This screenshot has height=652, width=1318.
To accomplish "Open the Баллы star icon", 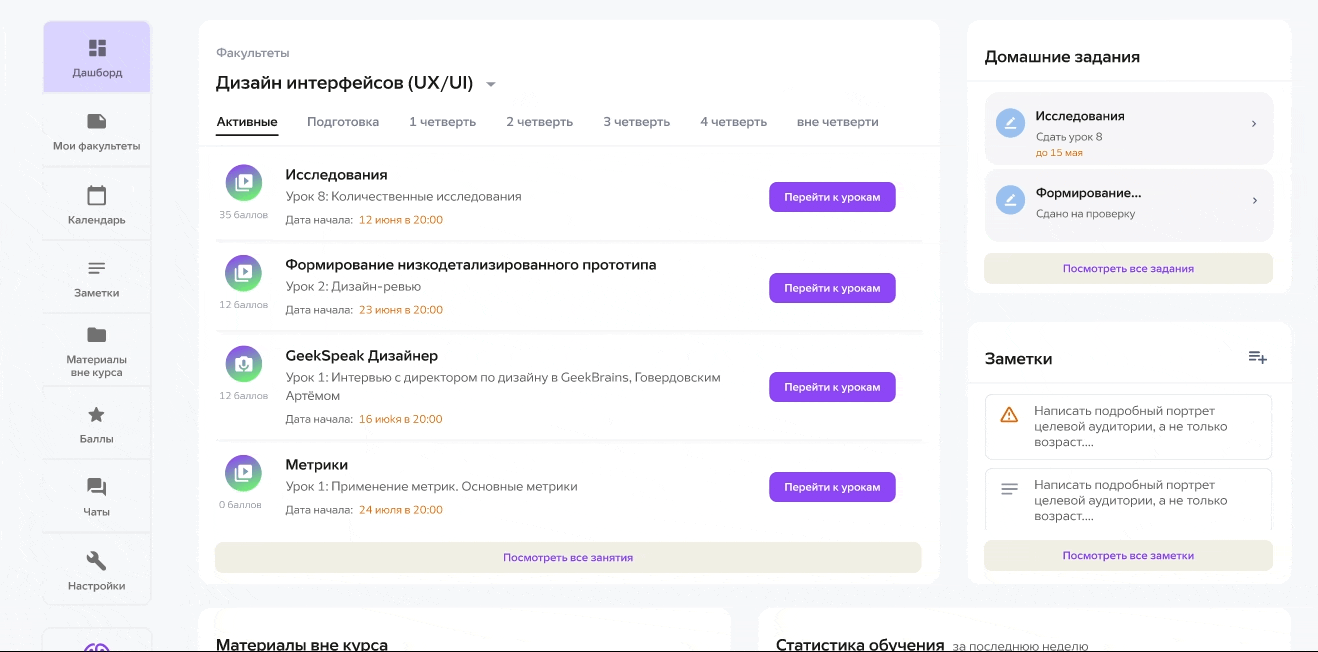I will (96, 421).
